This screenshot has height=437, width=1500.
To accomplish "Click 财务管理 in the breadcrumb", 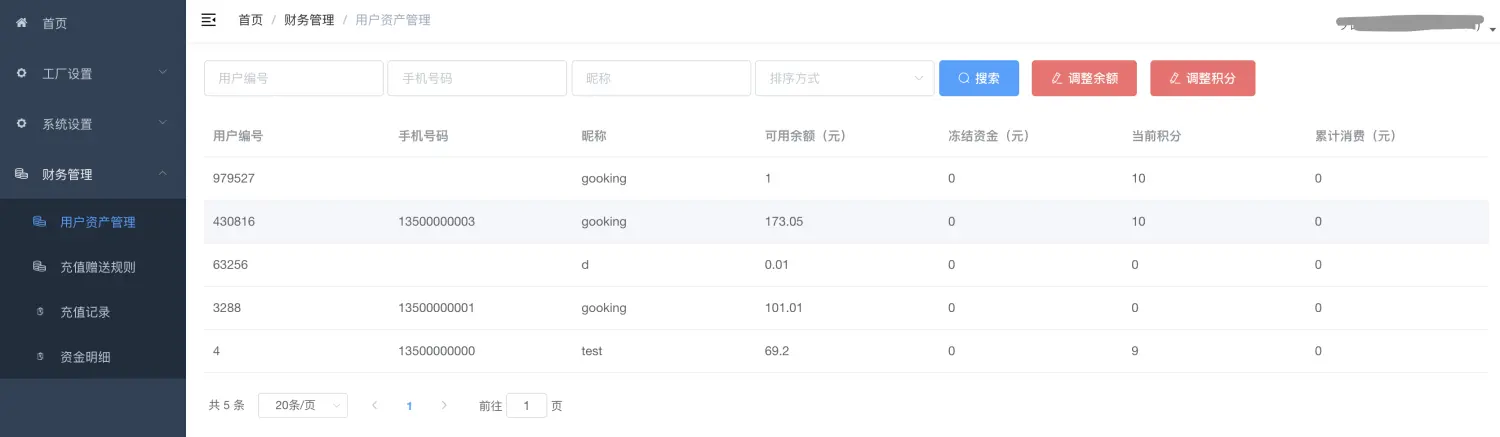I will click(x=309, y=20).
